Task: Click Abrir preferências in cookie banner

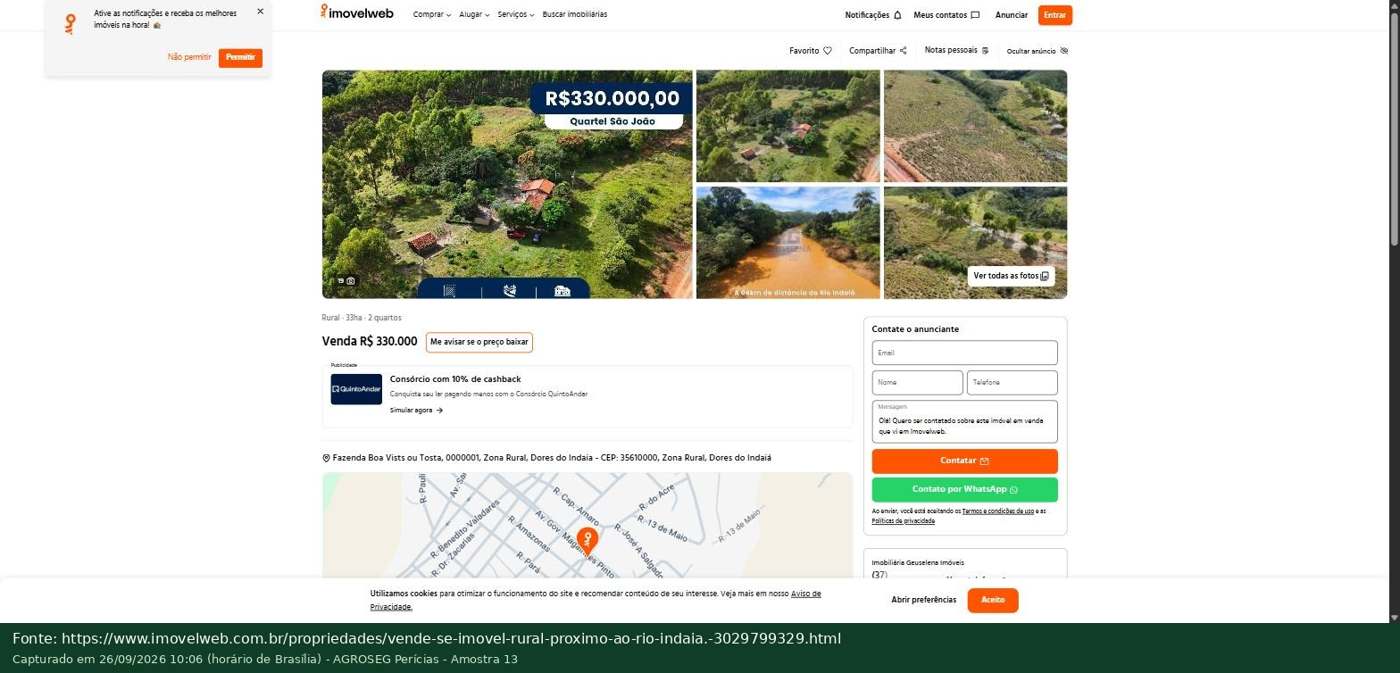Action: click(924, 600)
